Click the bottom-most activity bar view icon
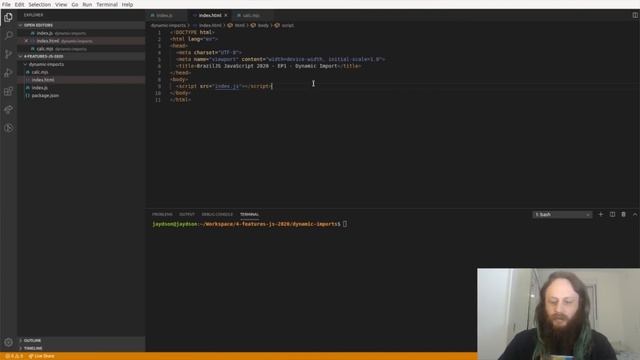This screenshot has height=360, width=640. tap(8, 128)
